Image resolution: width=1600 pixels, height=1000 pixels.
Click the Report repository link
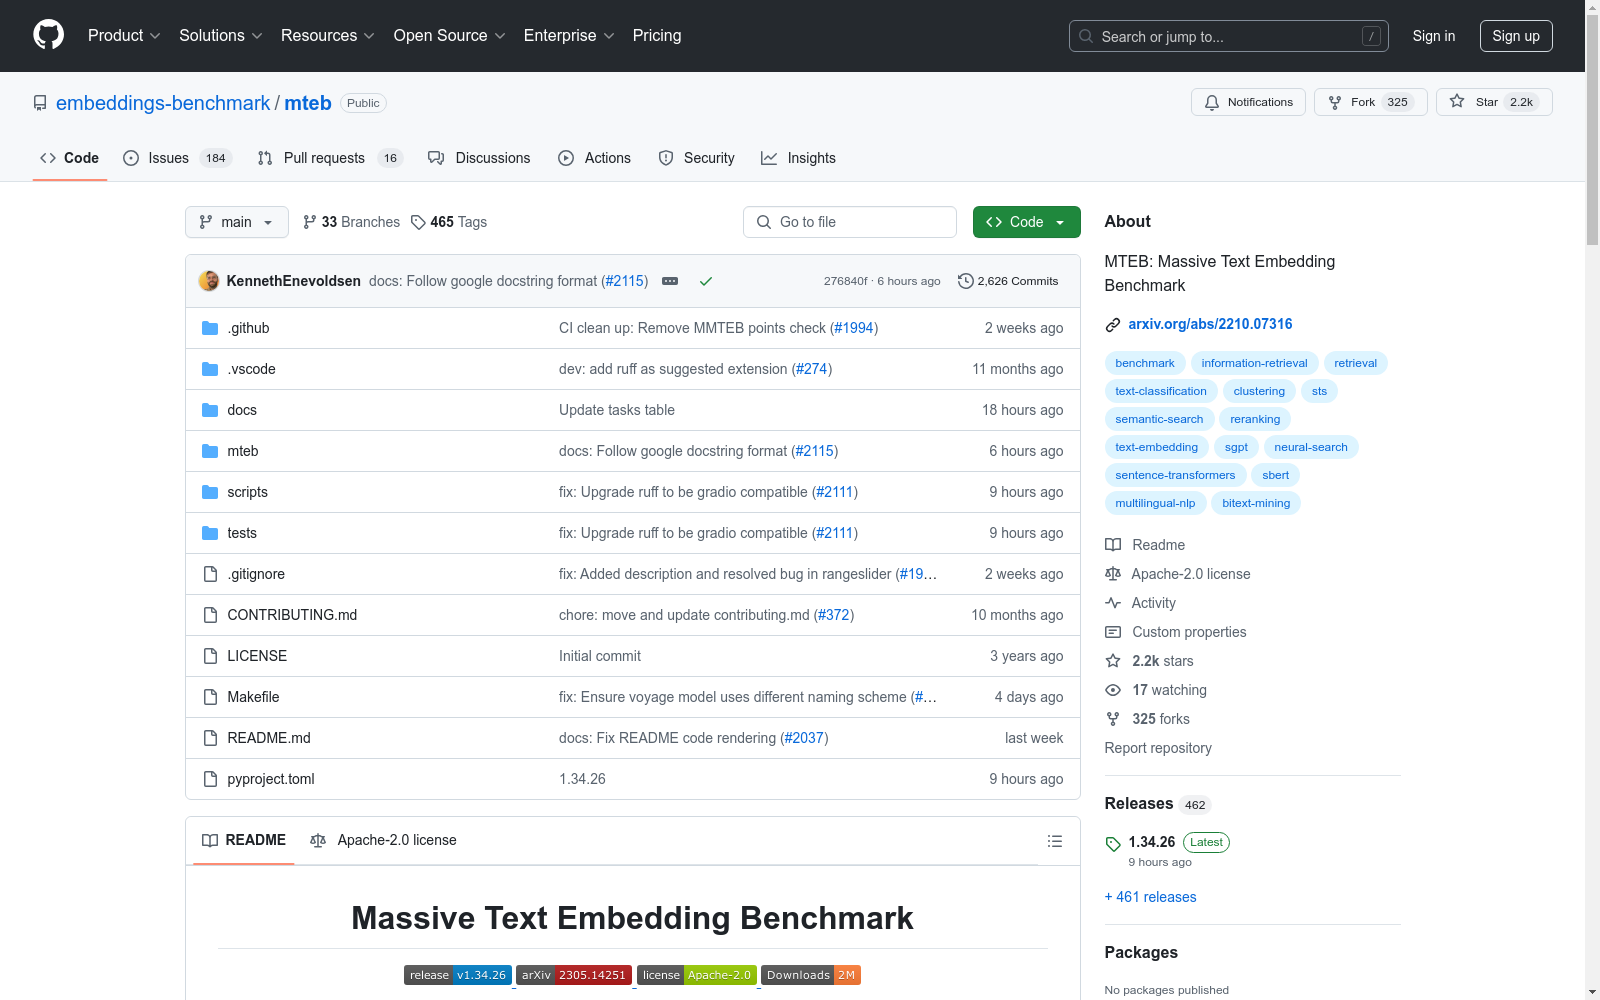pos(1158,748)
